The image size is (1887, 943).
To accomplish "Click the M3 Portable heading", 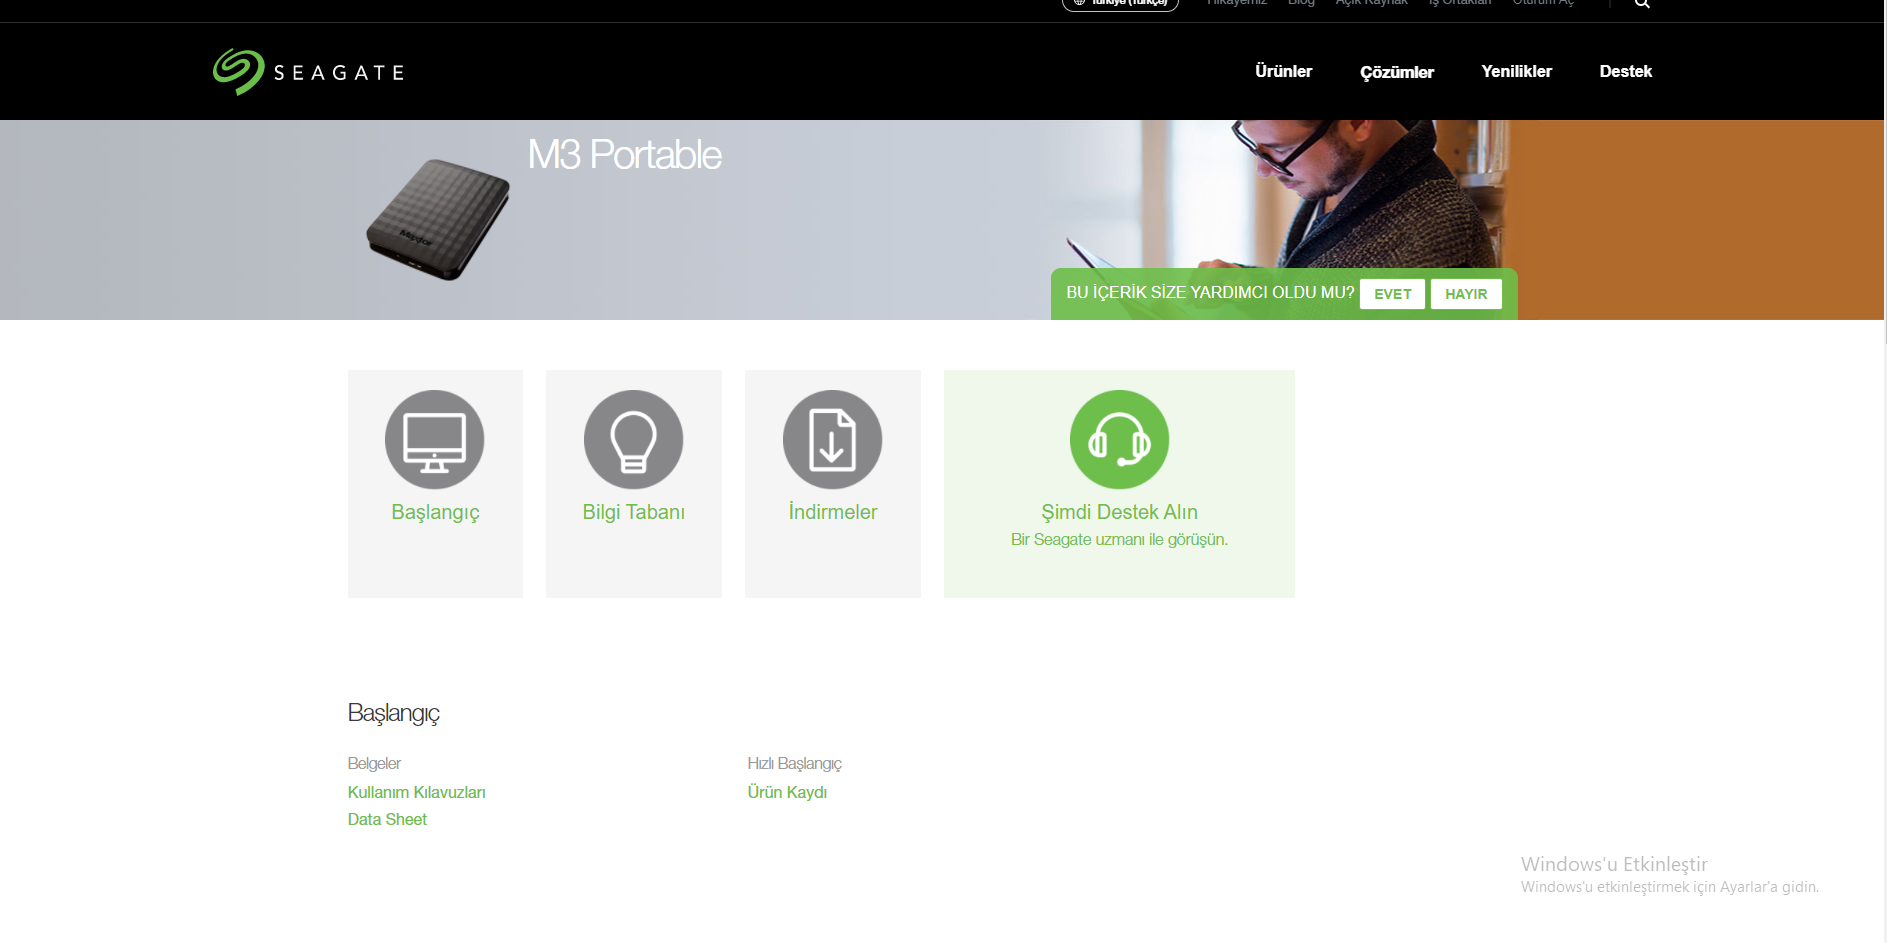I will point(625,155).
